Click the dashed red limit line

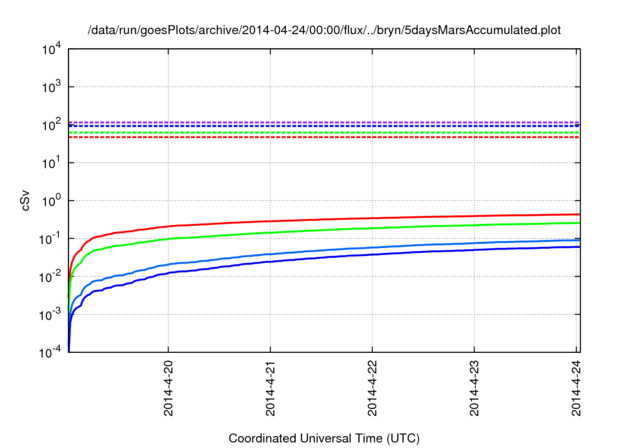[x=324, y=137]
